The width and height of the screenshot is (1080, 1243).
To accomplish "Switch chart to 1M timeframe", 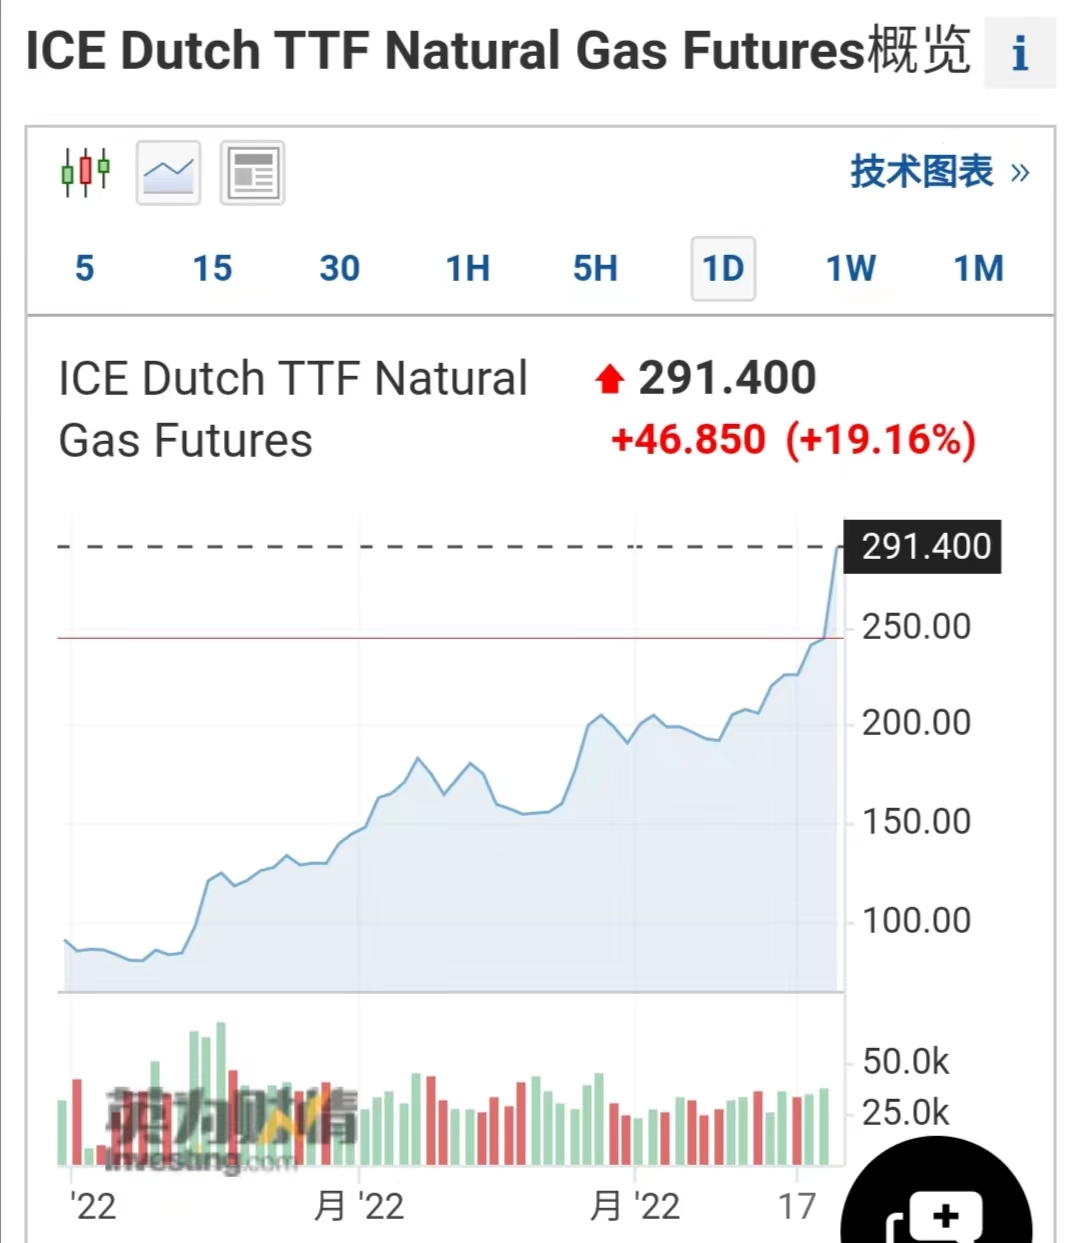I will (978, 268).
